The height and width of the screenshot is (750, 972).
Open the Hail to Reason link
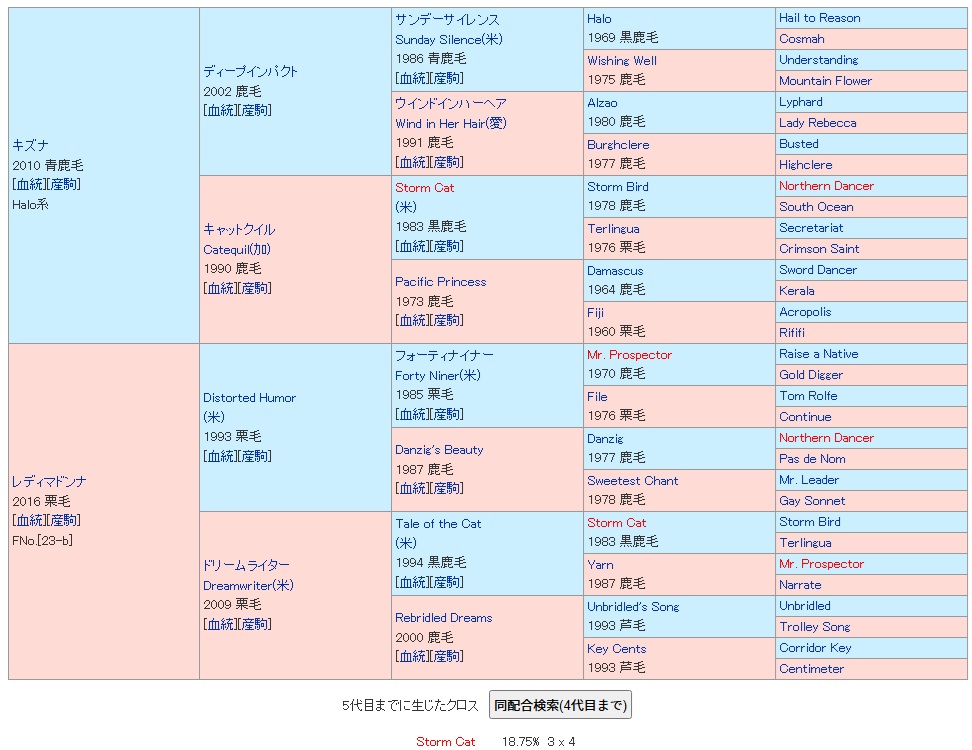point(820,18)
